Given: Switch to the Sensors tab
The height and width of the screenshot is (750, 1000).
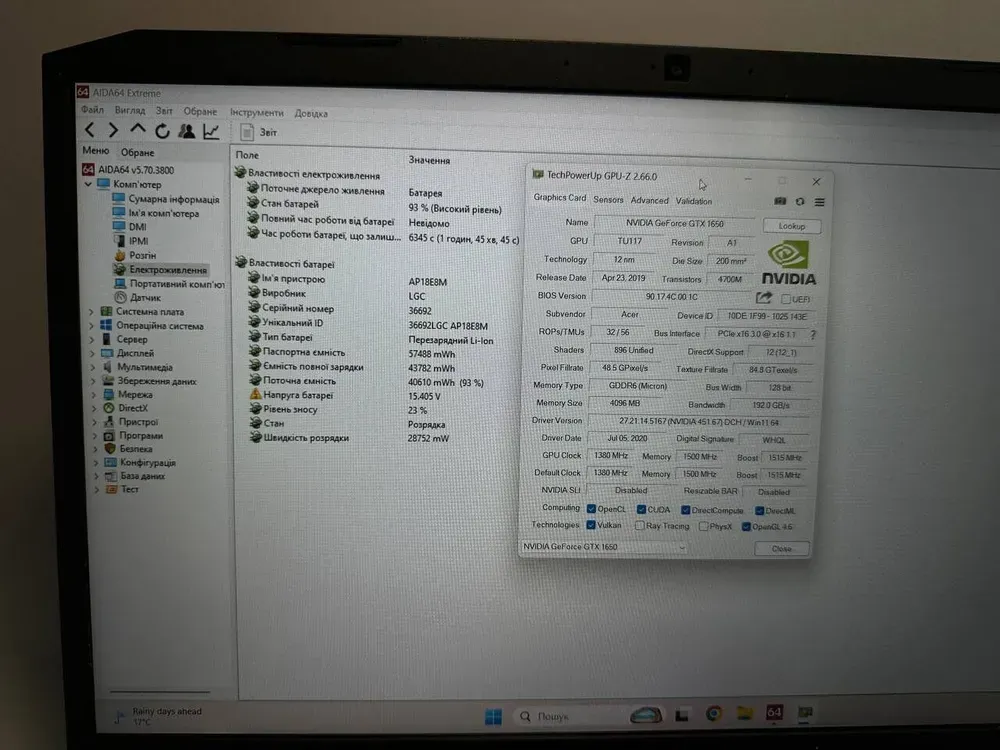Looking at the screenshot, I should pyautogui.click(x=608, y=200).
